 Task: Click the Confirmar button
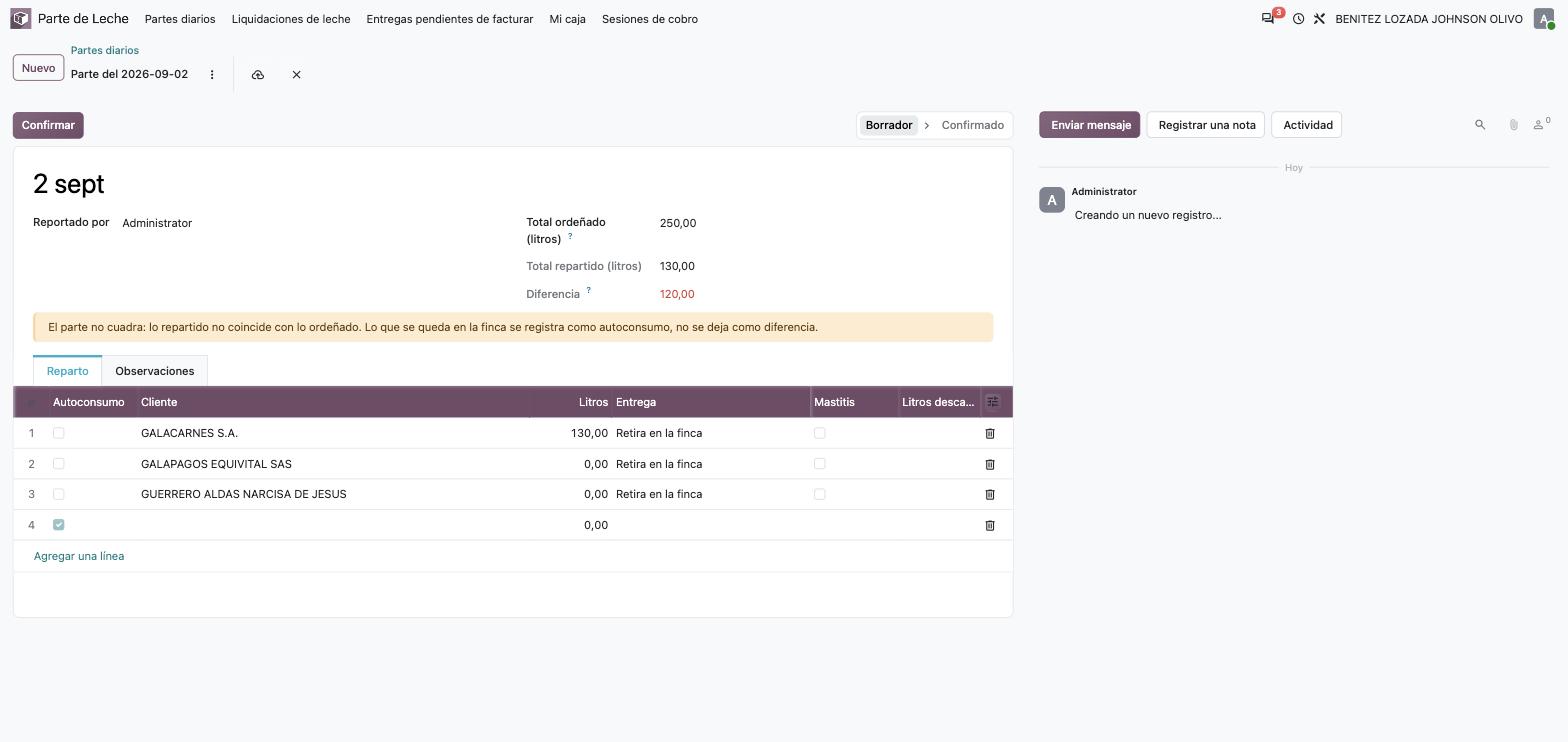coord(48,125)
